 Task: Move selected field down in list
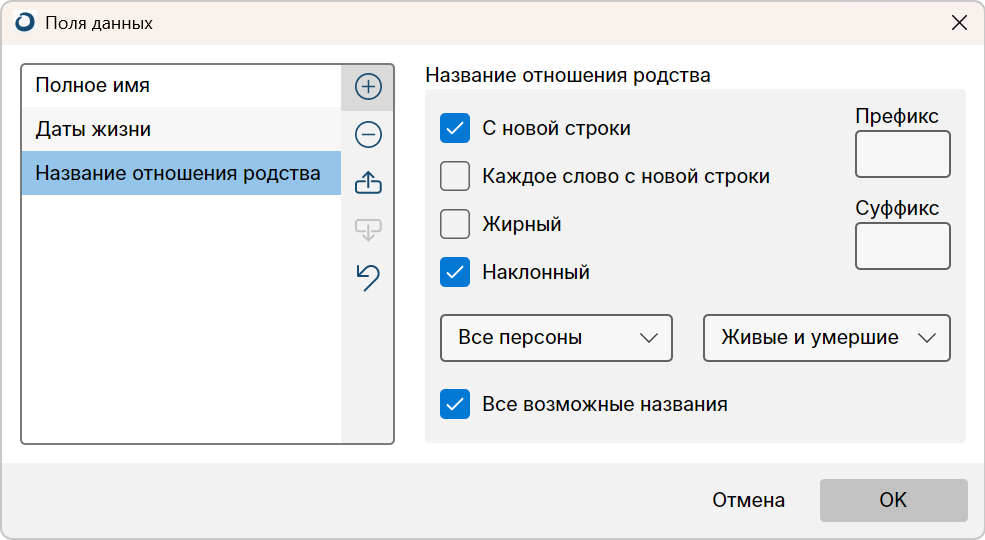coord(368,229)
